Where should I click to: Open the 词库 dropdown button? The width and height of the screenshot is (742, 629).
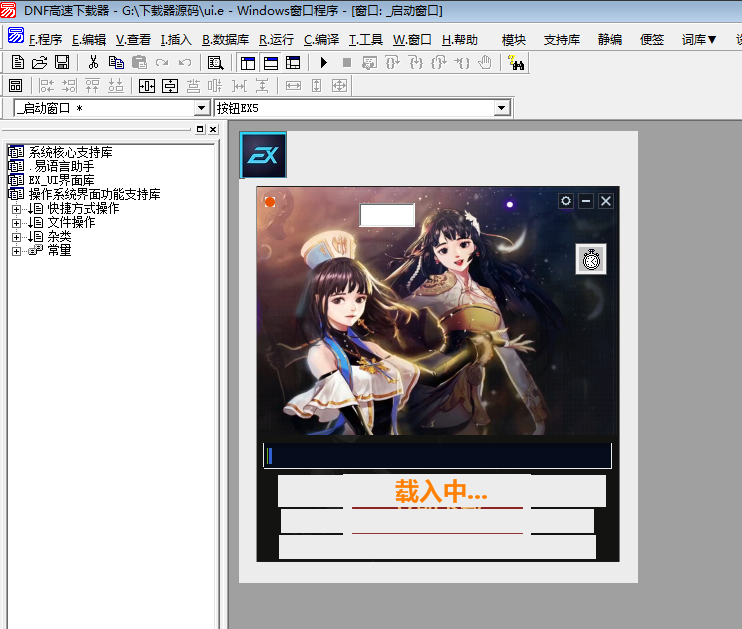pyautogui.click(x=699, y=40)
